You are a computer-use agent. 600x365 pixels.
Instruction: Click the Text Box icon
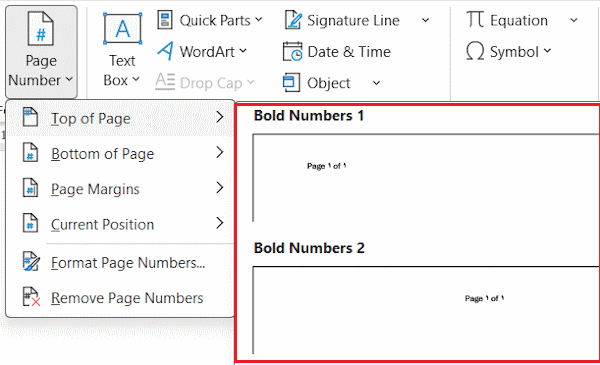122,29
